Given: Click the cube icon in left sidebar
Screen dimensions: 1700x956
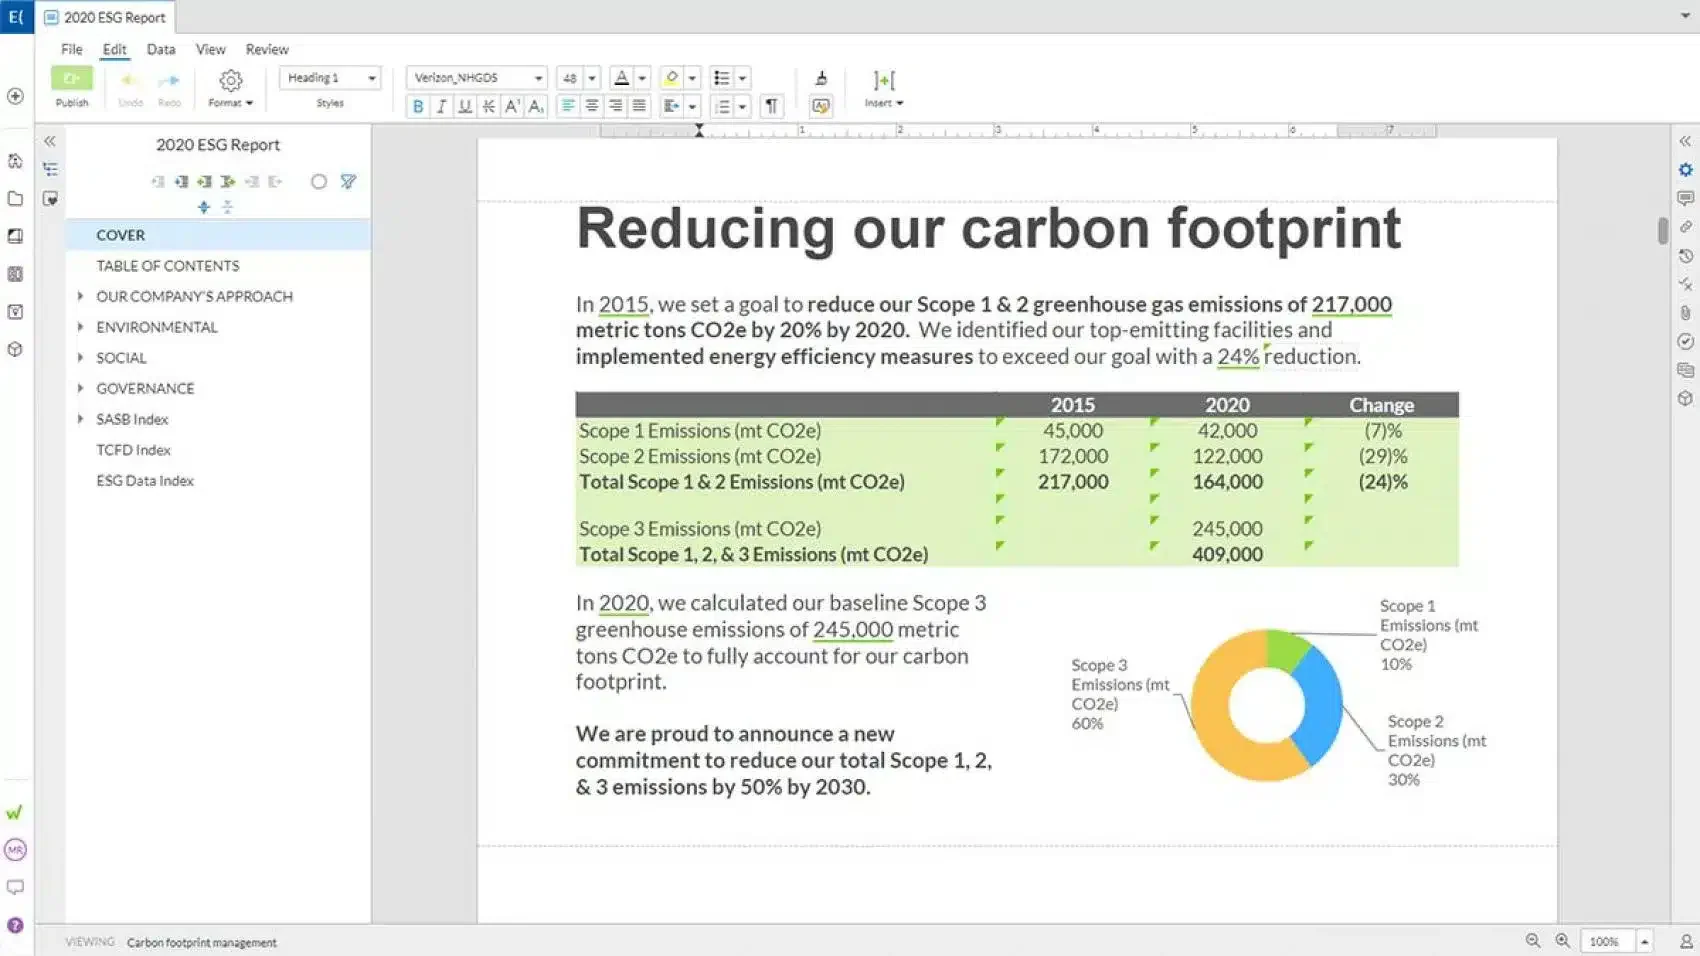Looking at the screenshot, I should (x=15, y=349).
